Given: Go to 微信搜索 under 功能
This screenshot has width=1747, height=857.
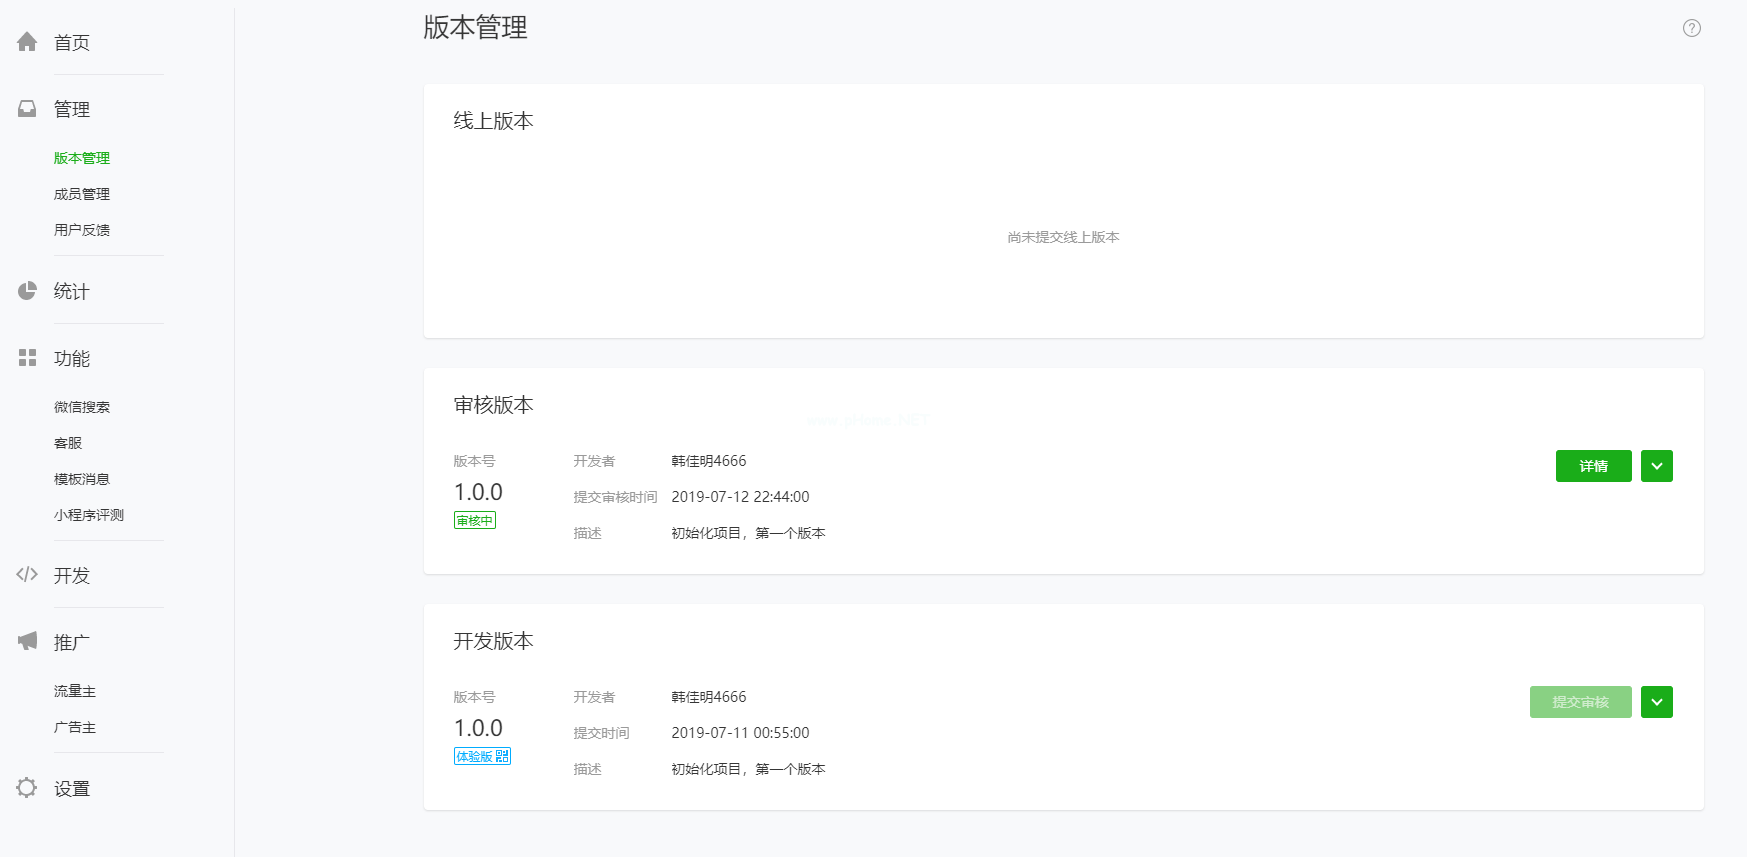Looking at the screenshot, I should click(x=82, y=407).
